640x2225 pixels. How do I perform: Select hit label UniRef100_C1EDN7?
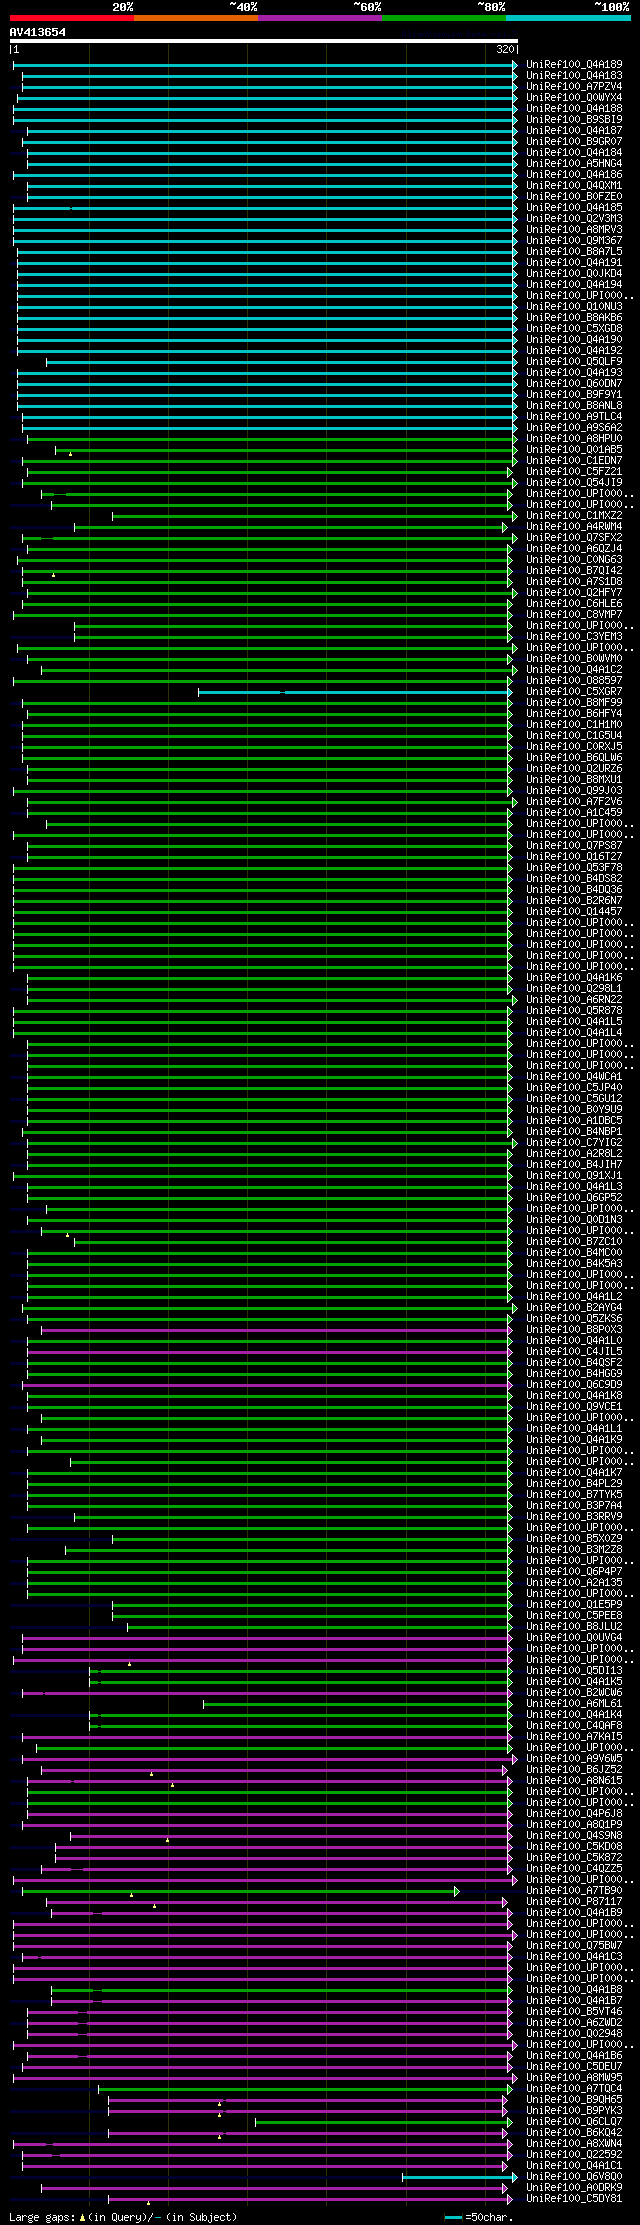tap(574, 461)
